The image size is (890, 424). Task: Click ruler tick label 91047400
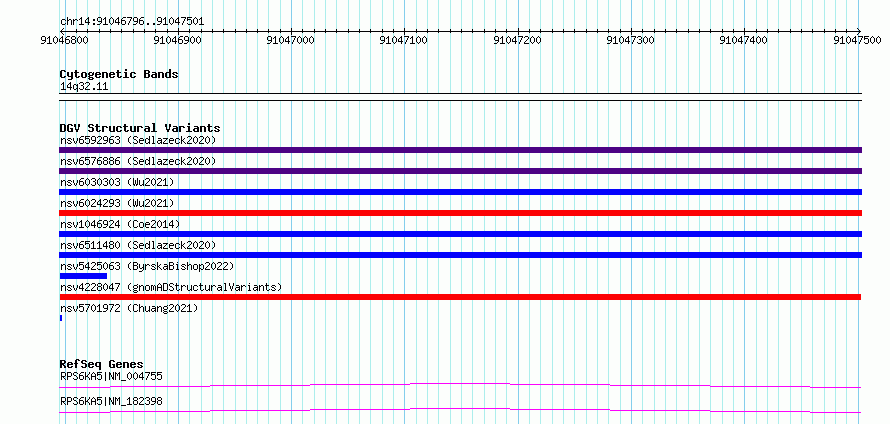743,40
